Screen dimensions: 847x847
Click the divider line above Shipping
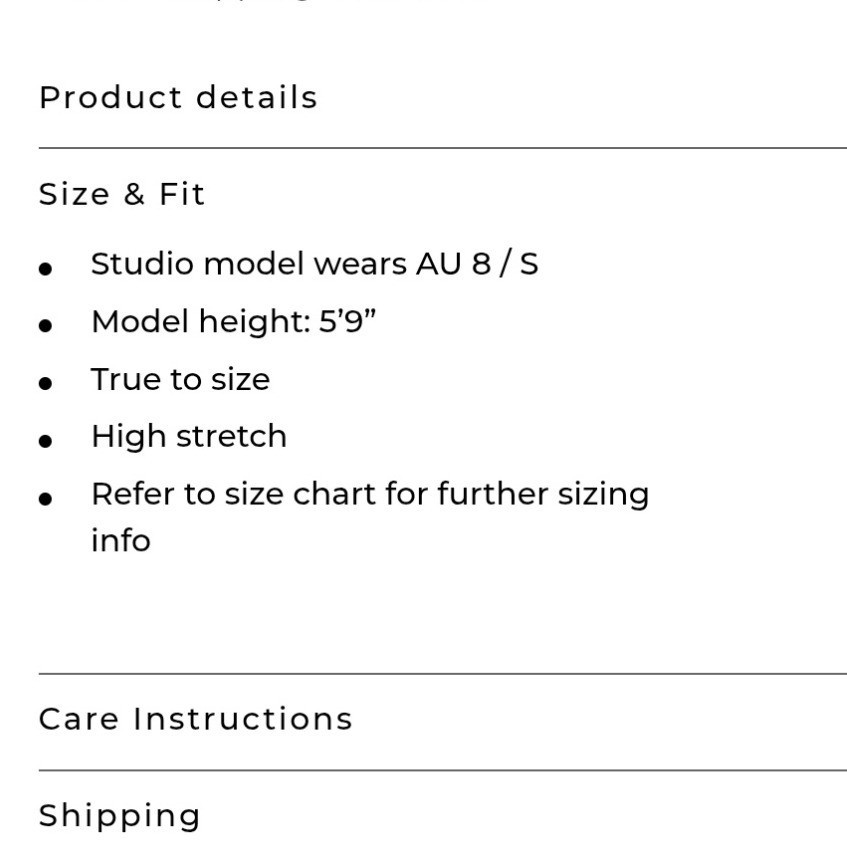[x=442, y=770]
